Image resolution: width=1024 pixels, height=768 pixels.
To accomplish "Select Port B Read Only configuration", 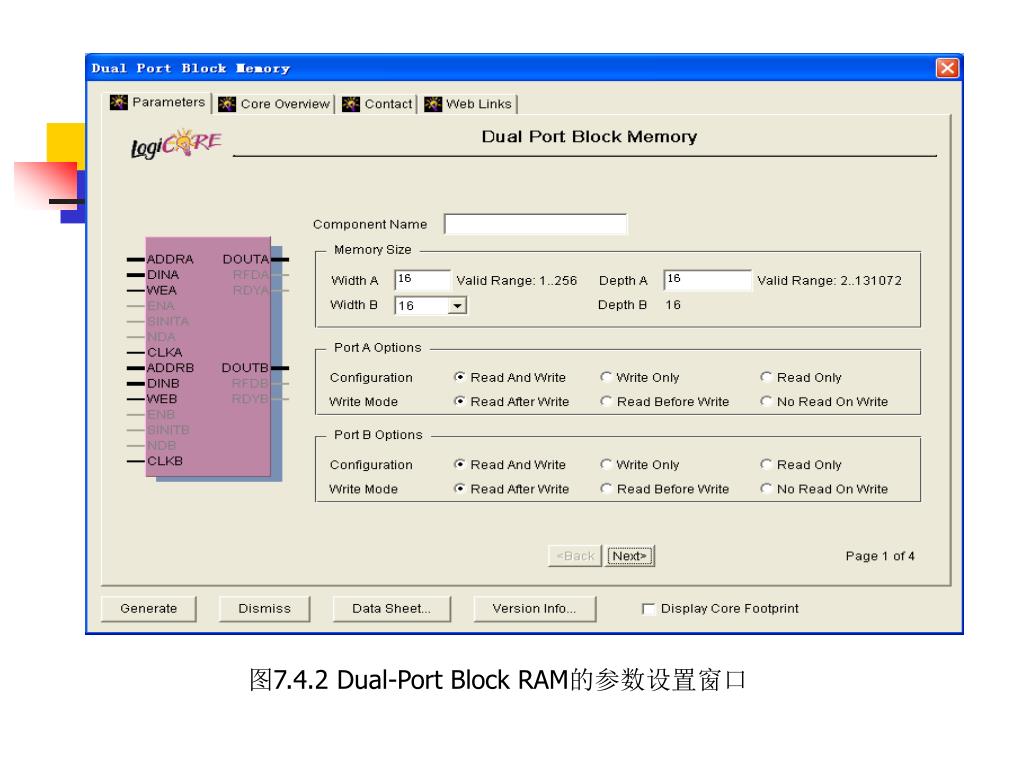I will (766, 464).
